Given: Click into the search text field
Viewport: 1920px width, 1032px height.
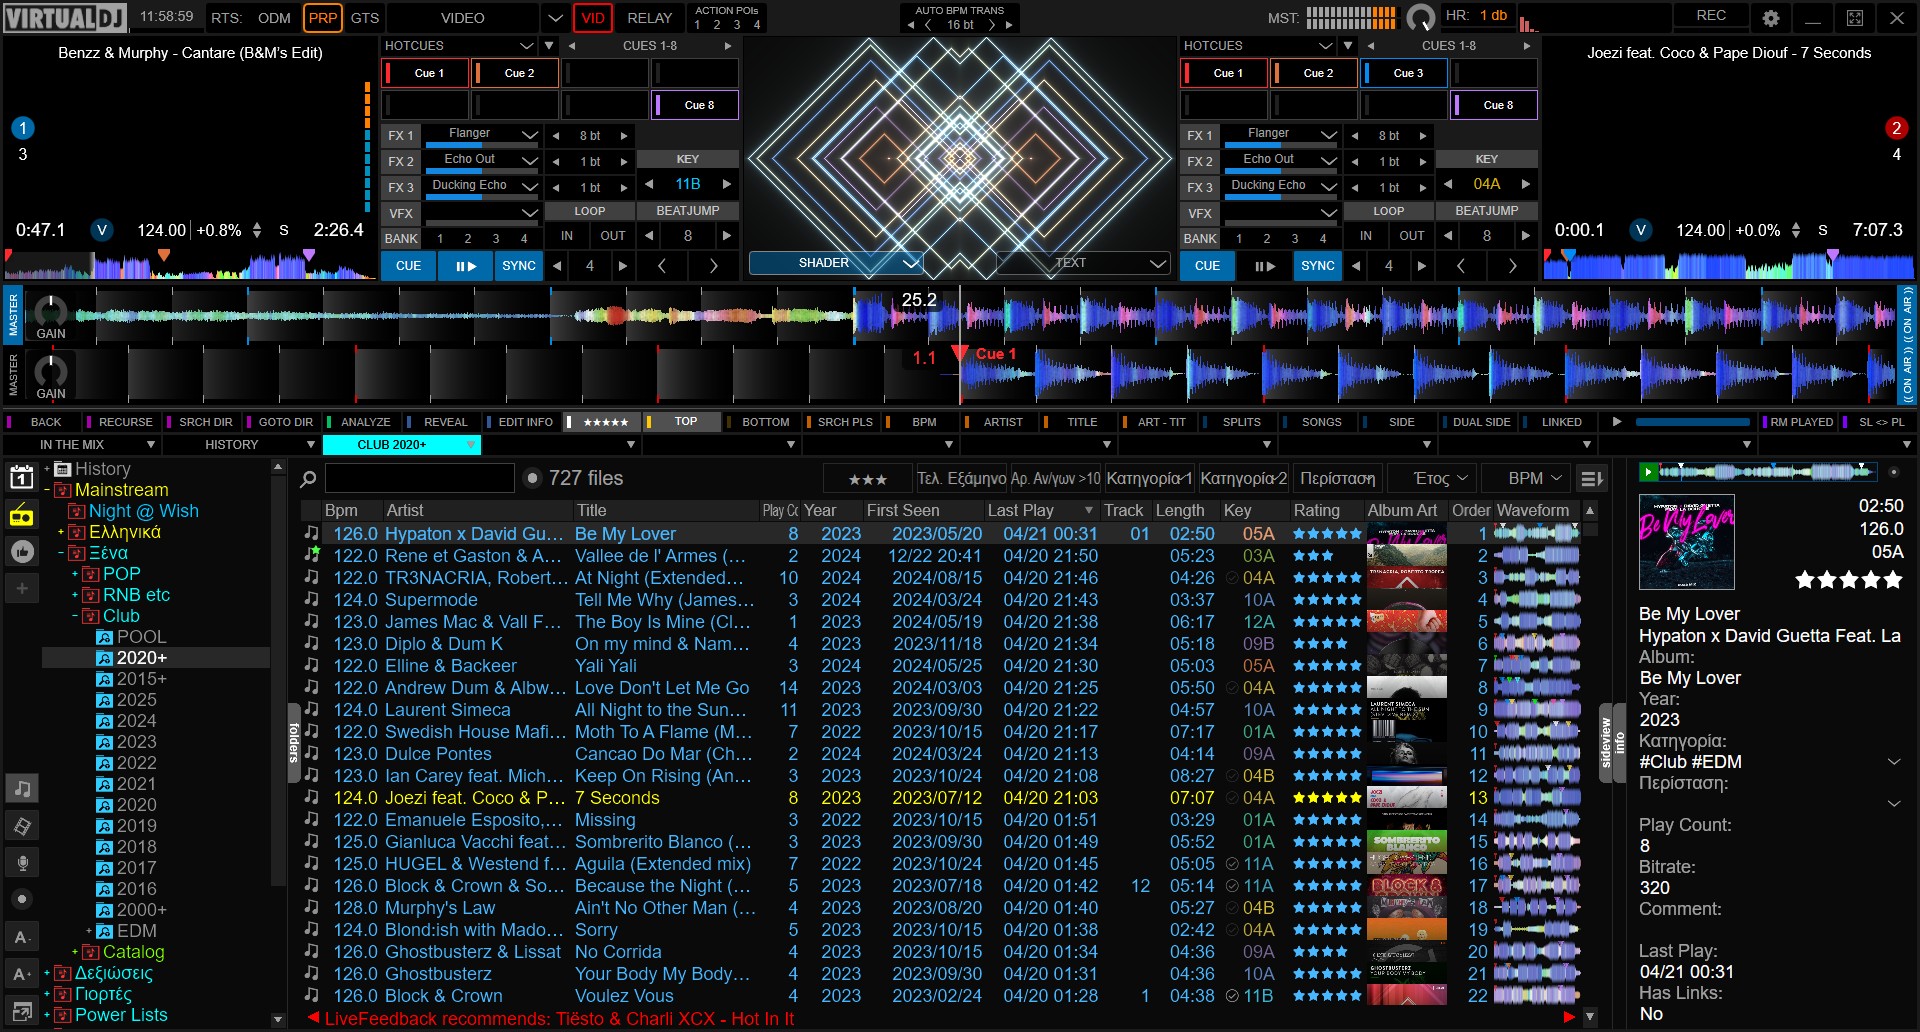Looking at the screenshot, I should pos(419,479).
